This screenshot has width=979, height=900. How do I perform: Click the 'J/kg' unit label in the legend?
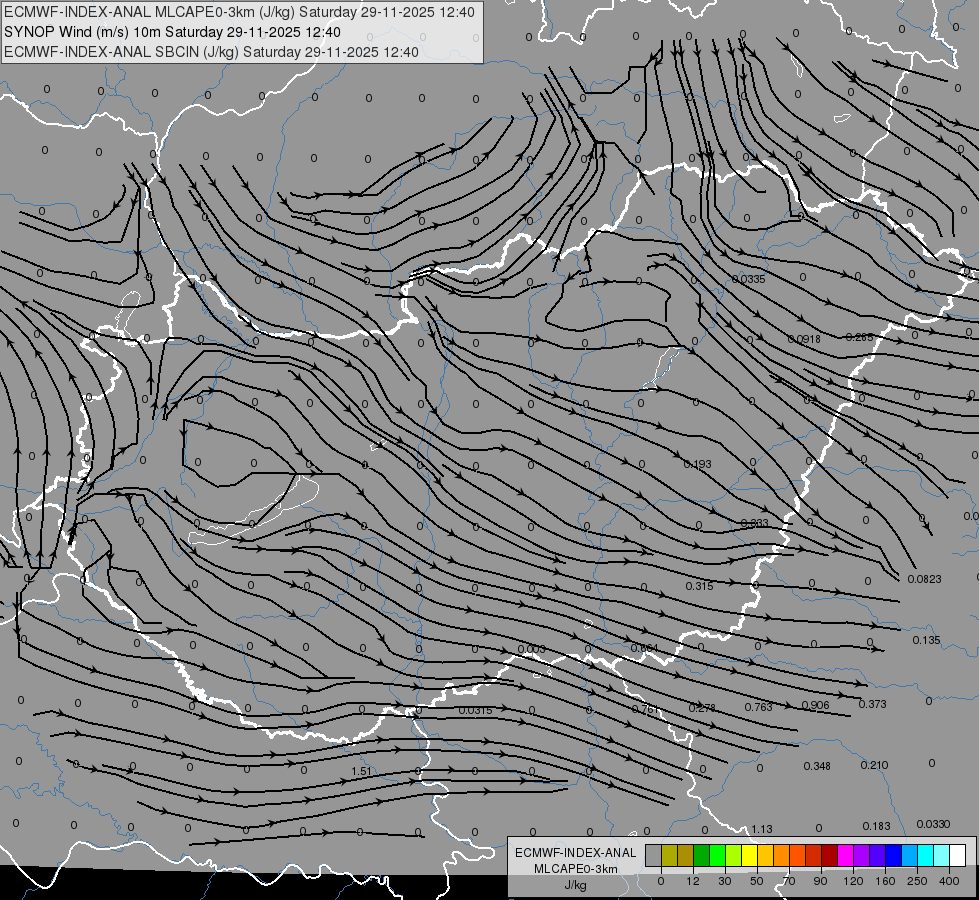576,885
